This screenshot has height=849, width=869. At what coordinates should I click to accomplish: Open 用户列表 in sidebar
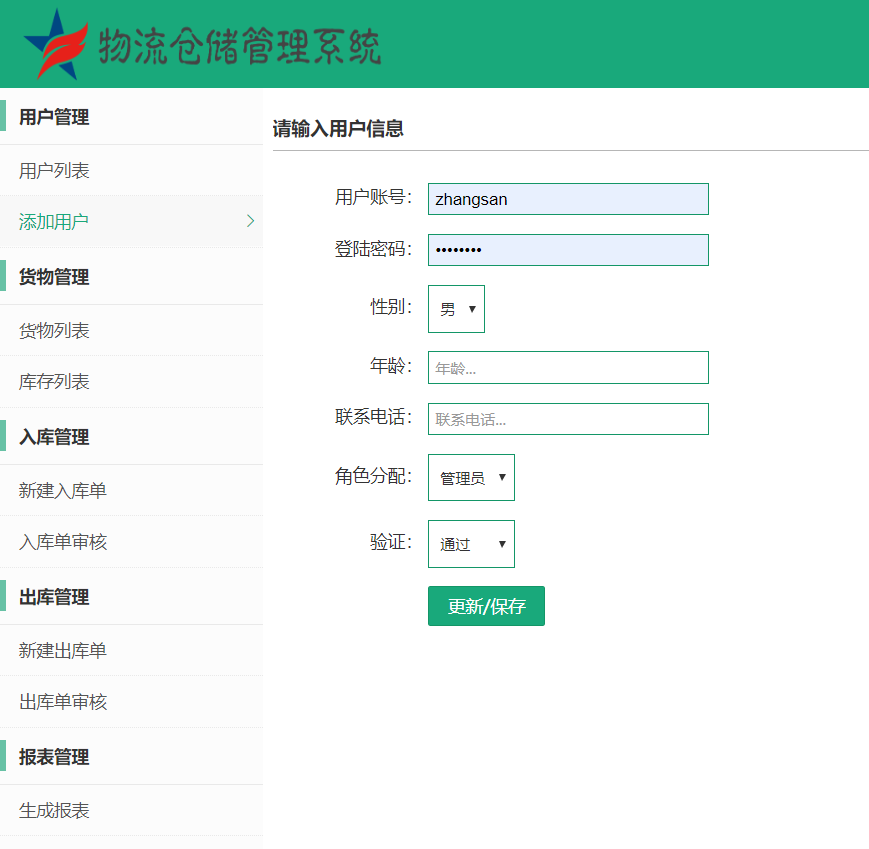coord(131,171)
